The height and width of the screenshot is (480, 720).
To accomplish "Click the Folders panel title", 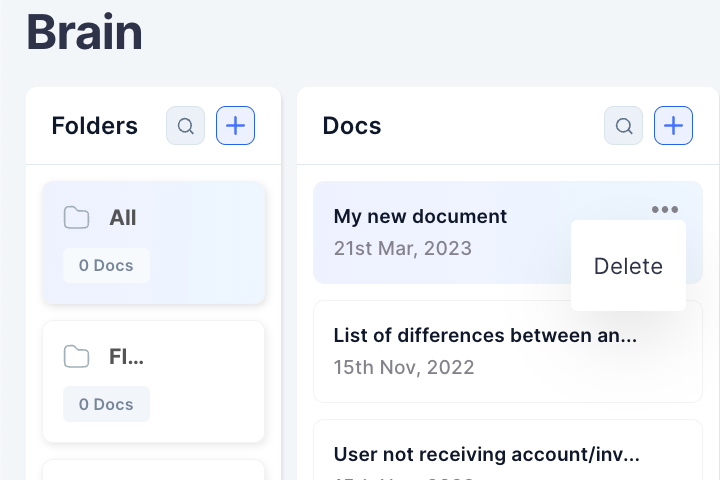I will pos(95,126).
